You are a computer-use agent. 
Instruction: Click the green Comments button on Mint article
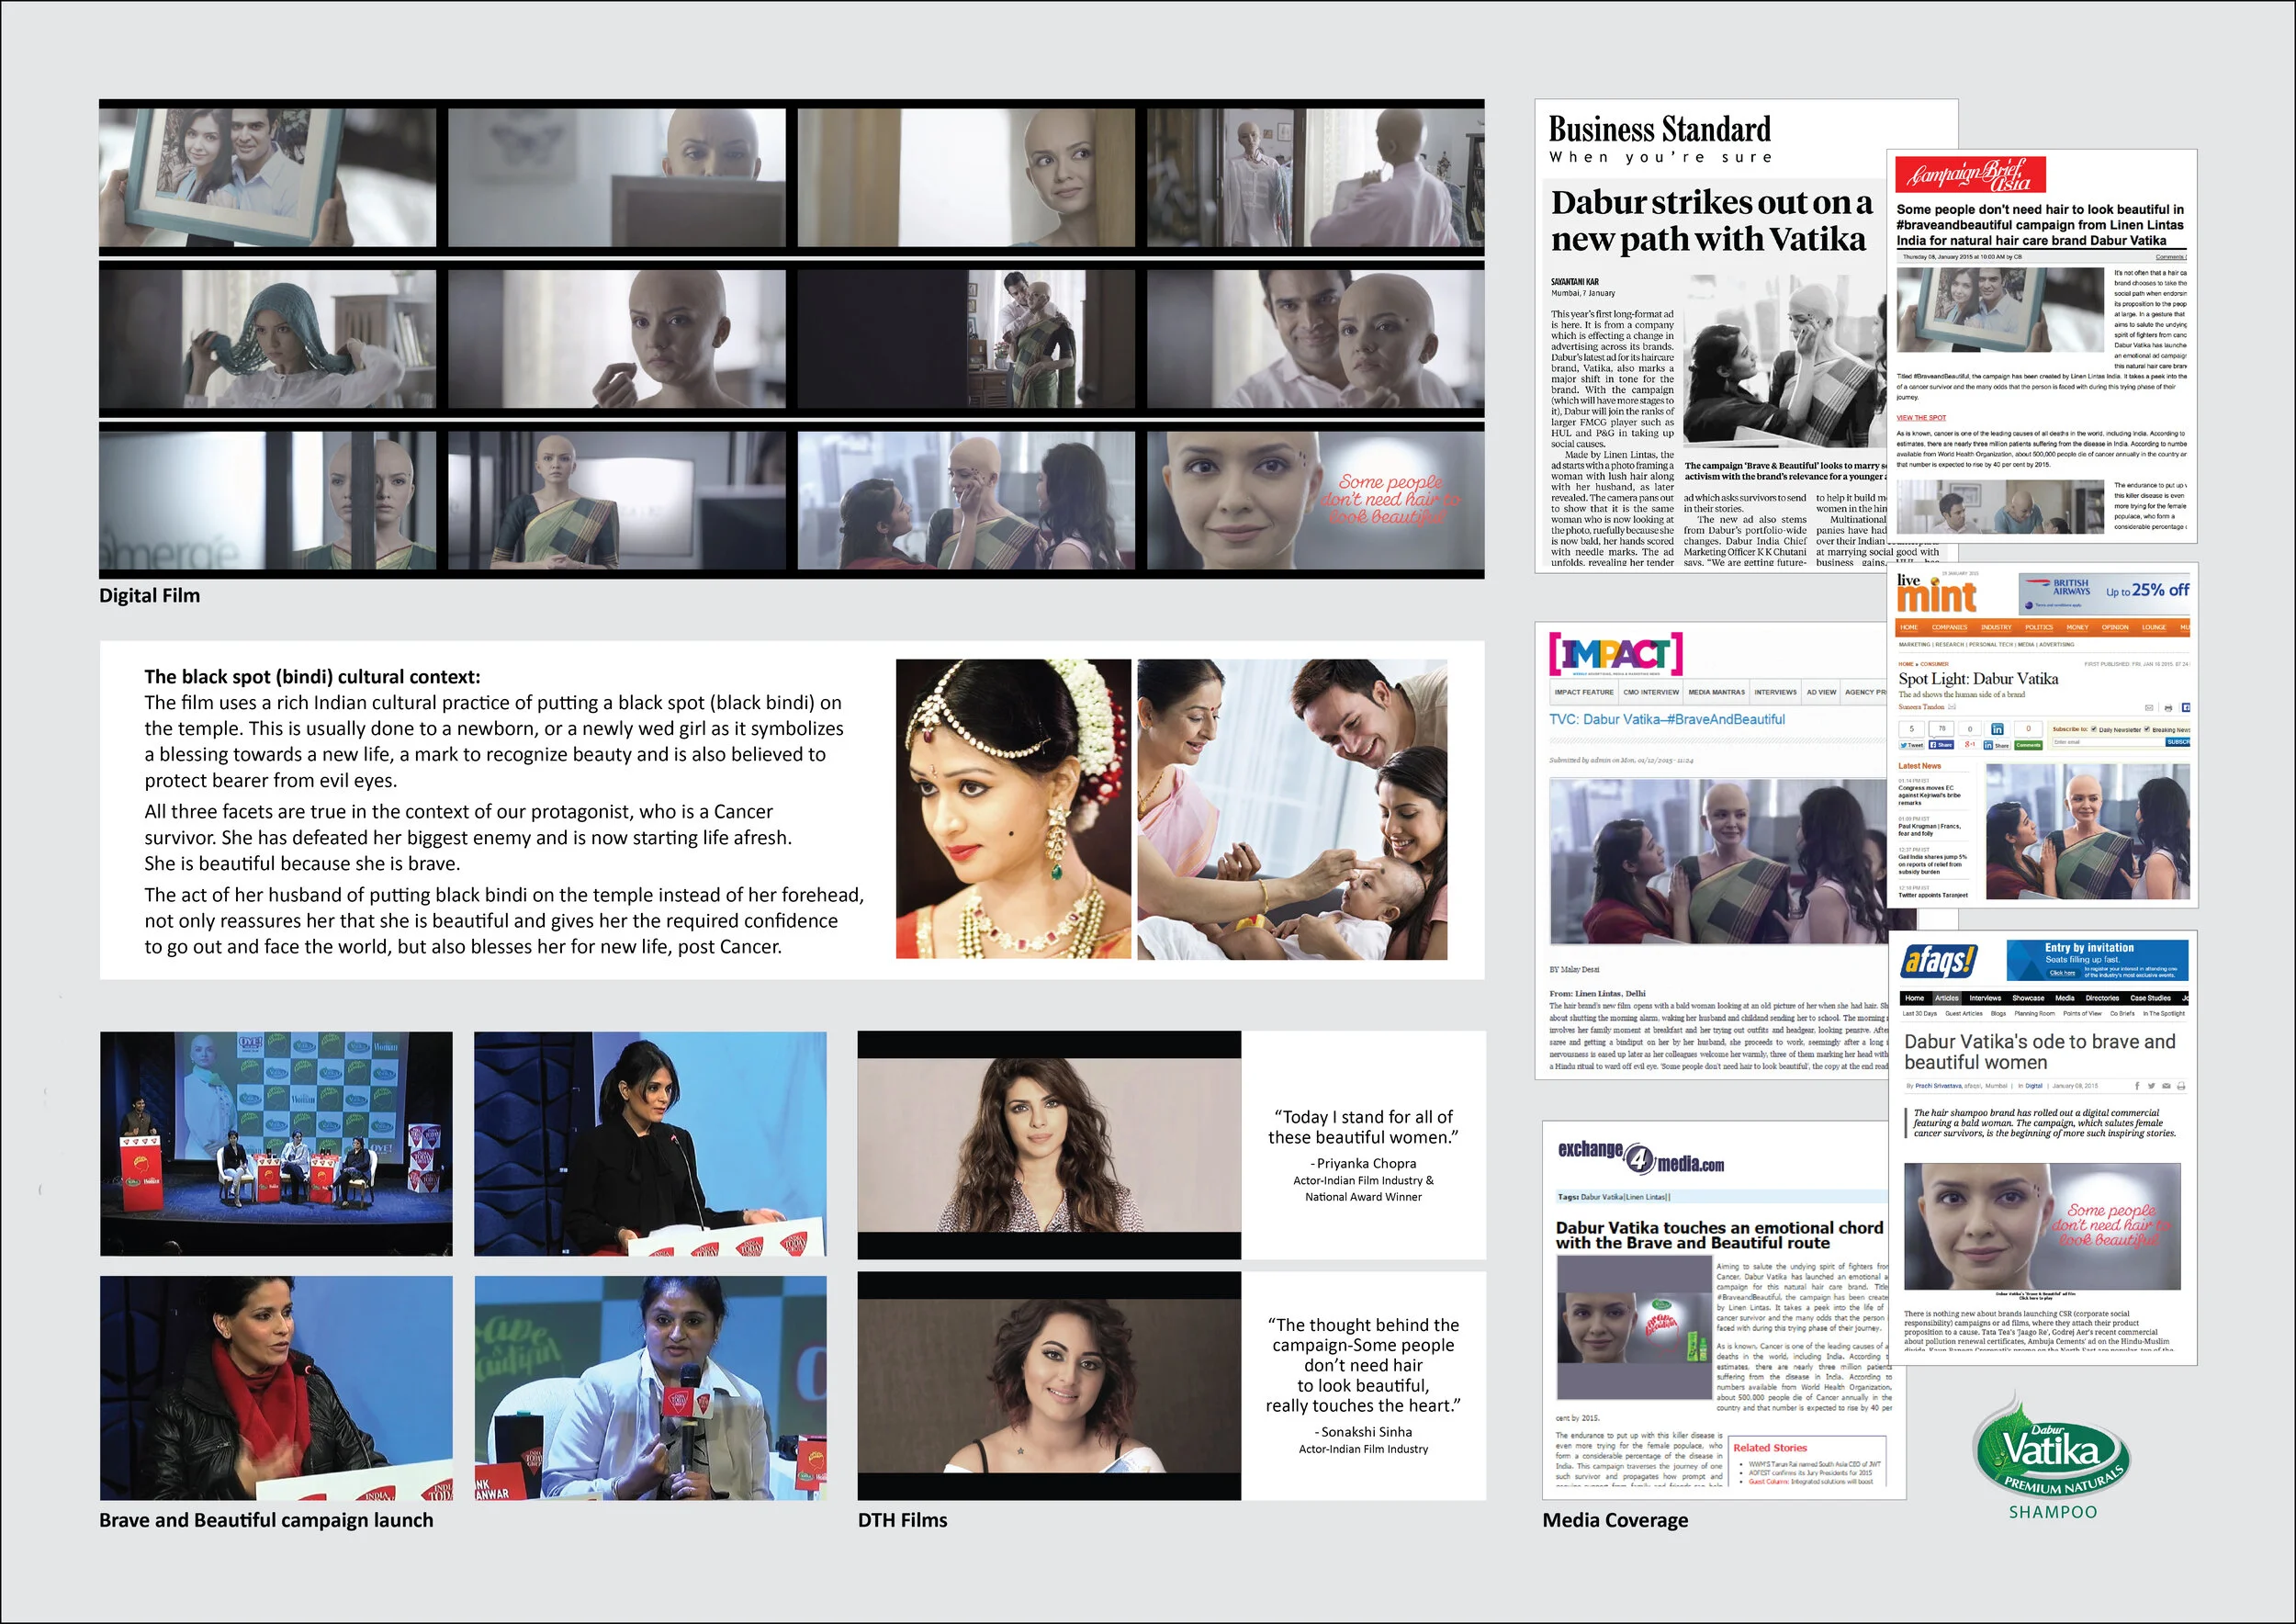pos(2029,745)
